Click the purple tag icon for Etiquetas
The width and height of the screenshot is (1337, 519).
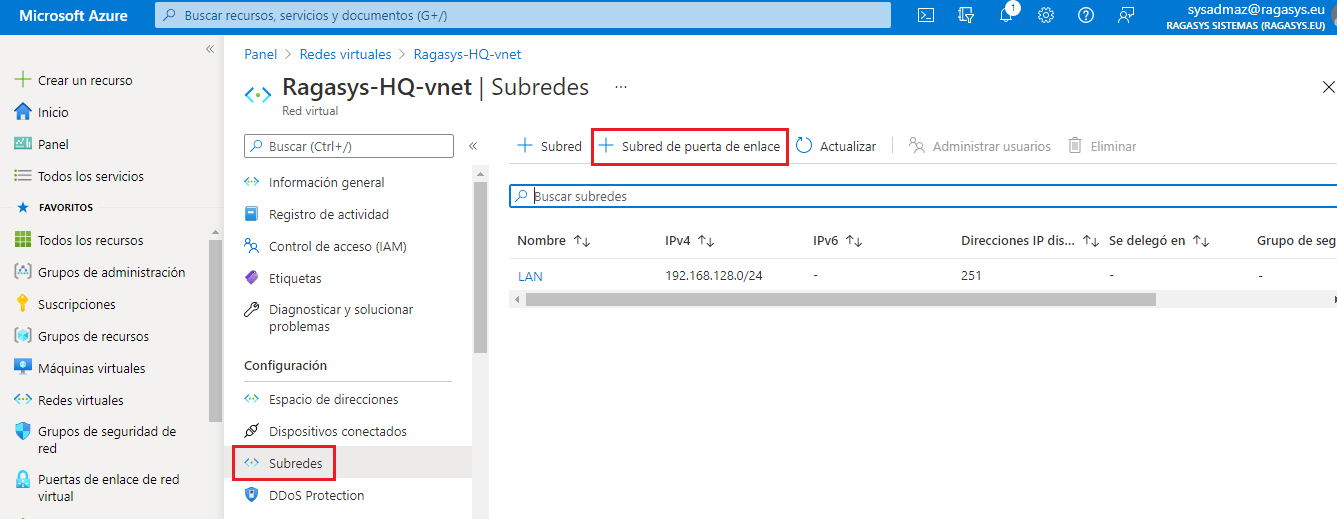[252, 278]
